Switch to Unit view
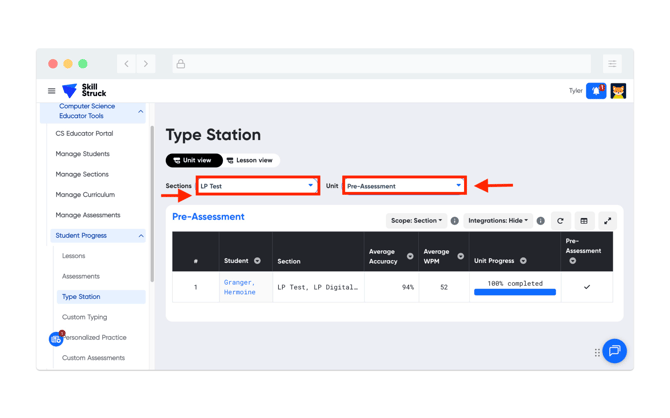This screenshot has height=418, width=670. 194,160
